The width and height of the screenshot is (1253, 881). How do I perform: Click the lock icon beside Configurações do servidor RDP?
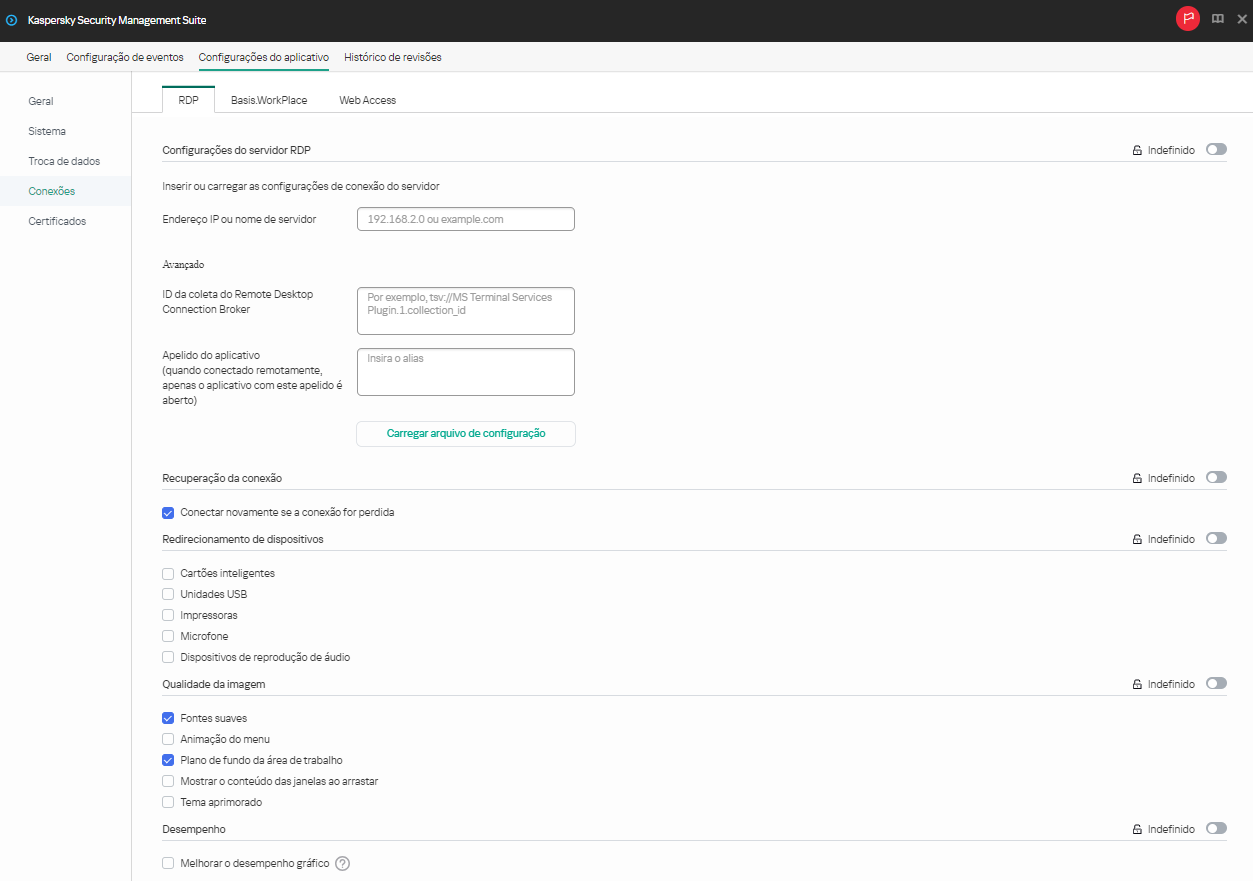[1136, 149]
